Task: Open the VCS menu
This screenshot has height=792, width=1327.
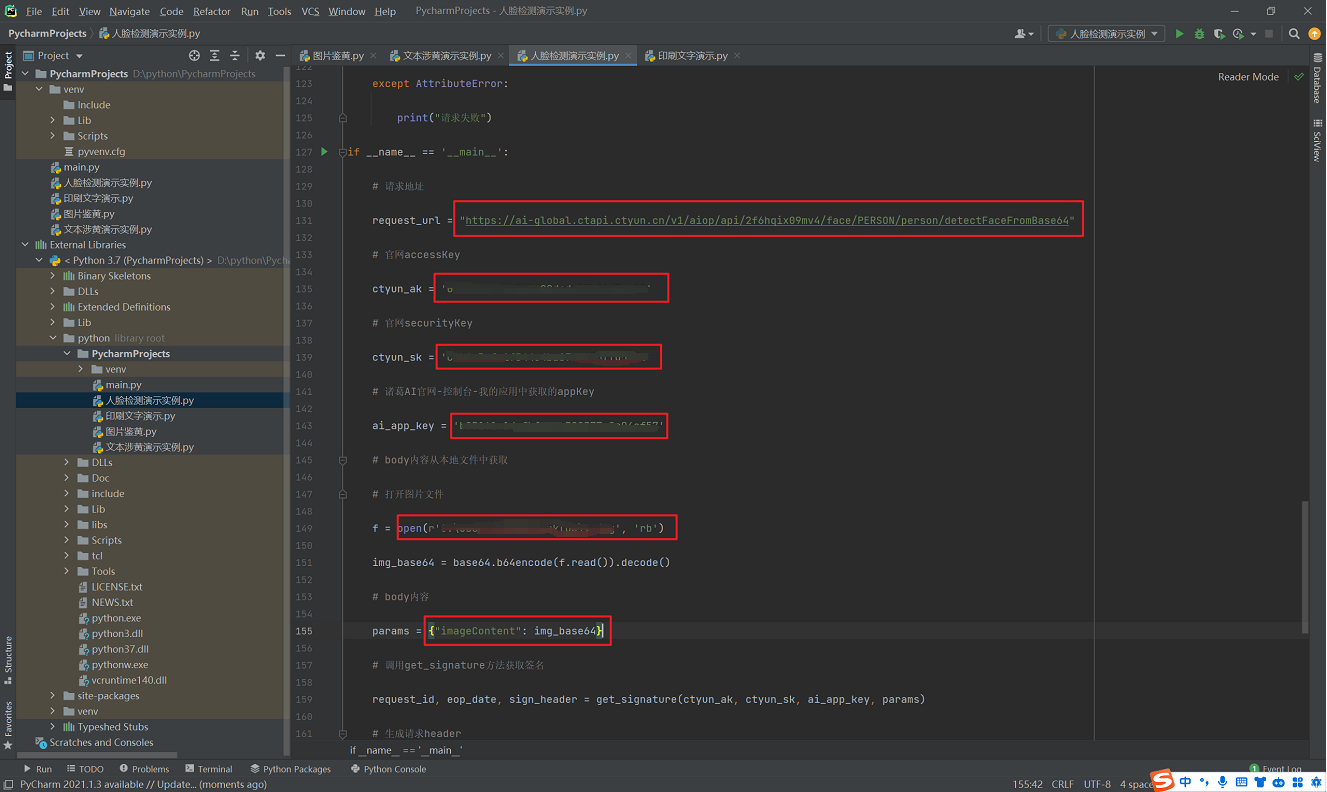Action: 310,11
